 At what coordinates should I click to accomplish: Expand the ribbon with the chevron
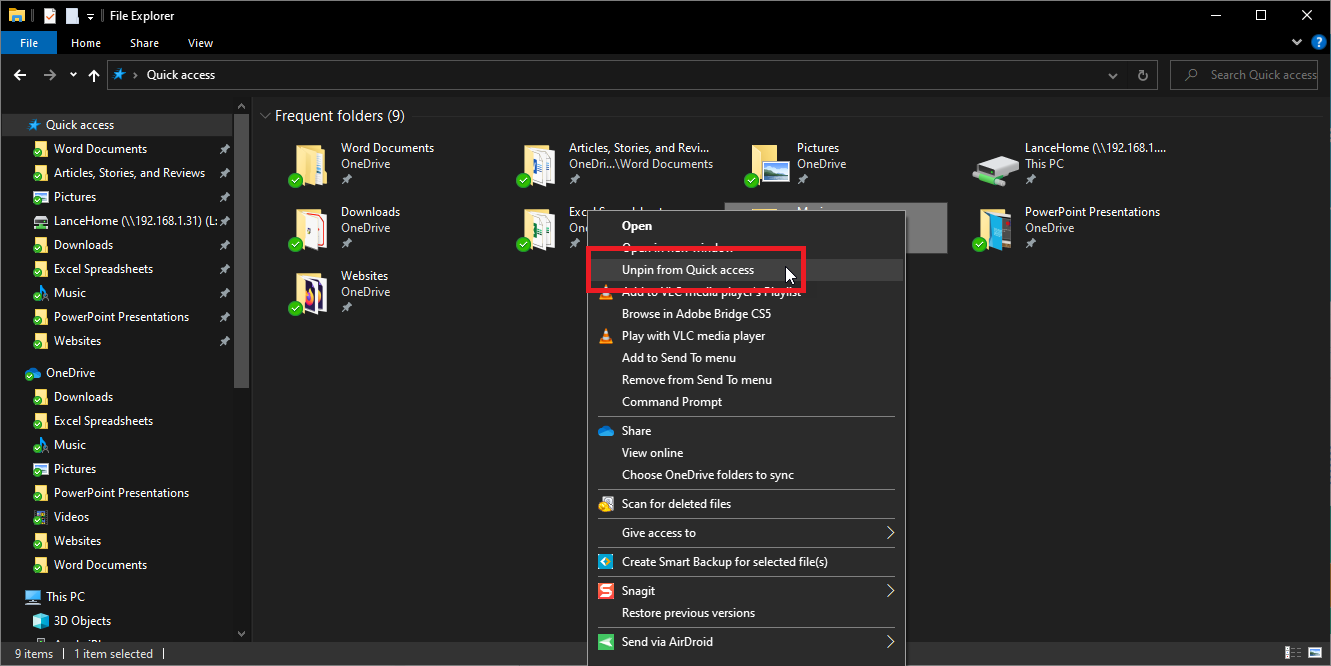tap(1297, 42)
